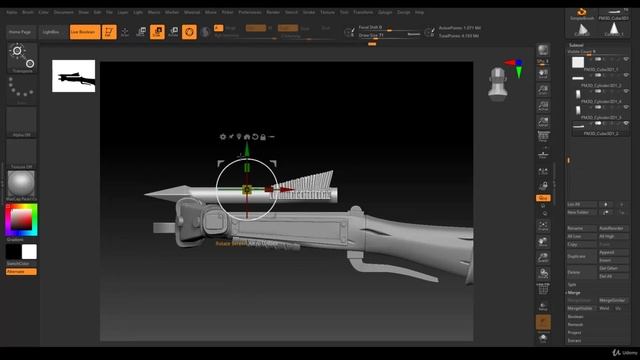Expand the Remesh section
The image size is (640, 360).
575,324
